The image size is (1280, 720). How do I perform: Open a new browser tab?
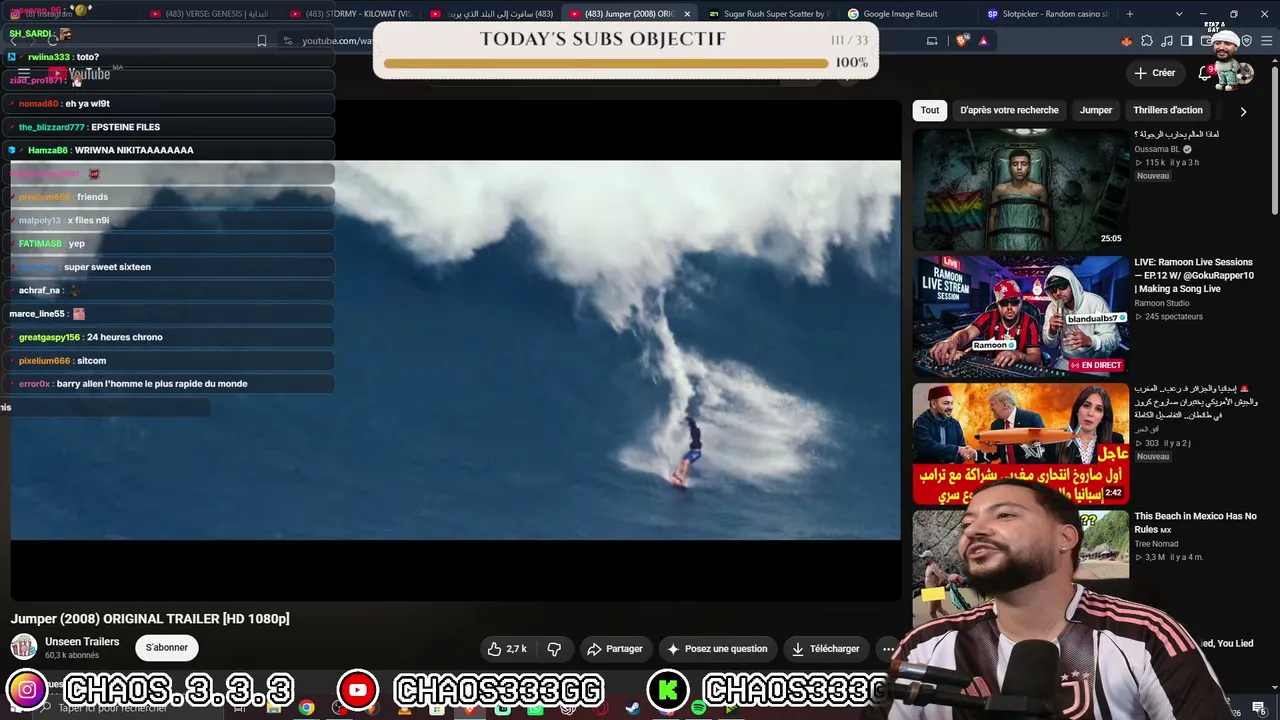point(1130,14)
